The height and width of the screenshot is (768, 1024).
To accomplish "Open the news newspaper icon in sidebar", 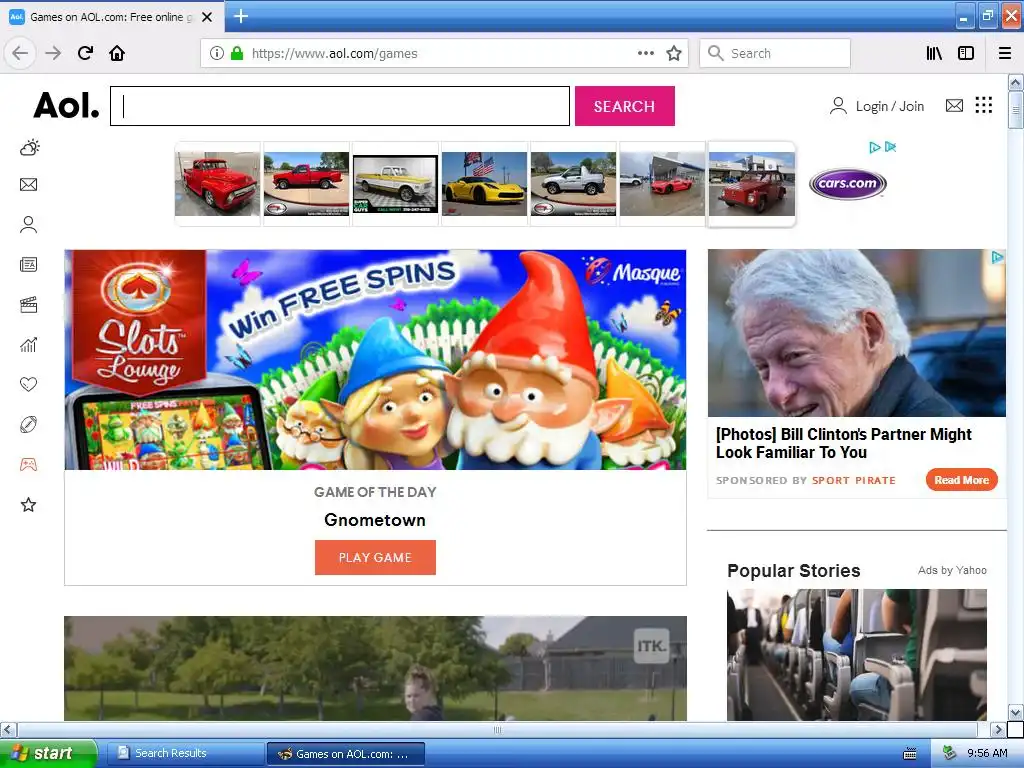I will (28, 264).
